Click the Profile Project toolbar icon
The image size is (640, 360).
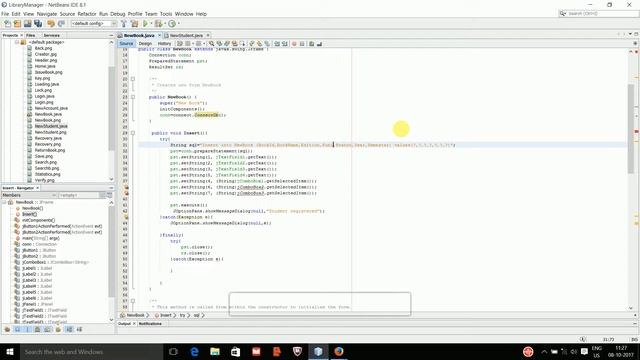[172, 24]
